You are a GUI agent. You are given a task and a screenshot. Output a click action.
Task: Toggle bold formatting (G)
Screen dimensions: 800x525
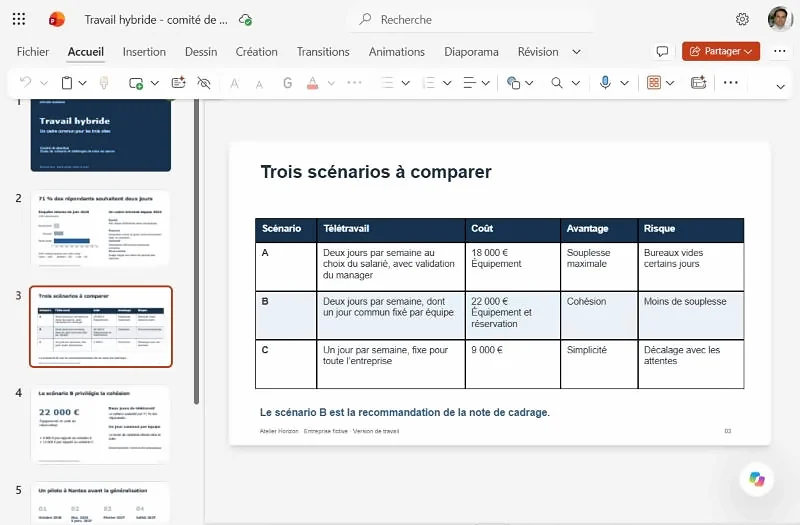coord(287,83)
